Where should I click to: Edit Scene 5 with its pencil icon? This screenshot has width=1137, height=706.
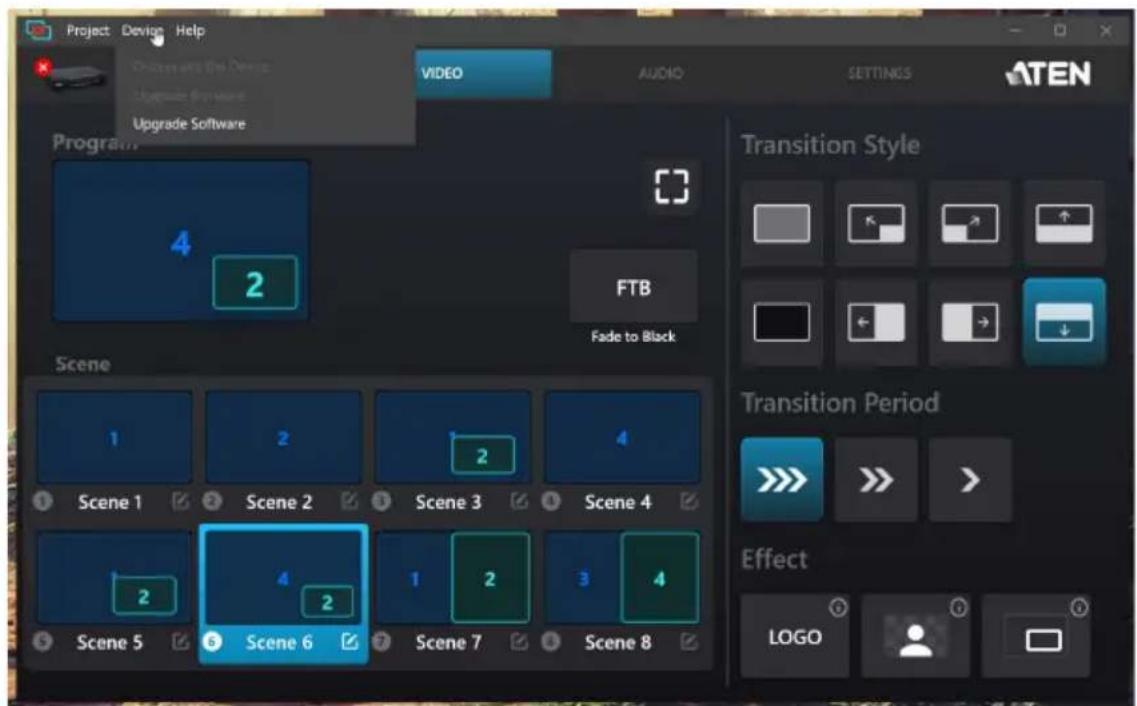click(x=180, y=641)
